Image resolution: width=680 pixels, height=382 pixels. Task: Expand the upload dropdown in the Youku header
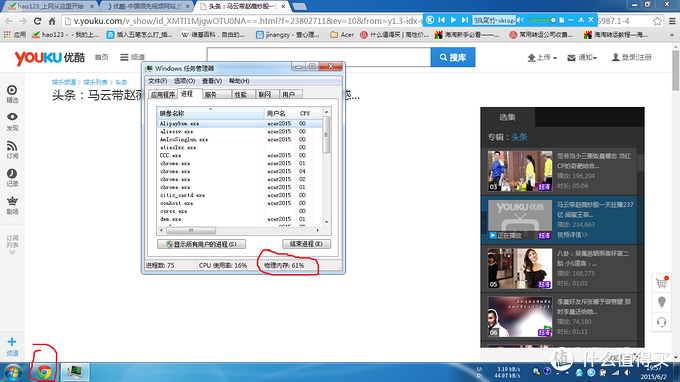click(x=542, y=57)
